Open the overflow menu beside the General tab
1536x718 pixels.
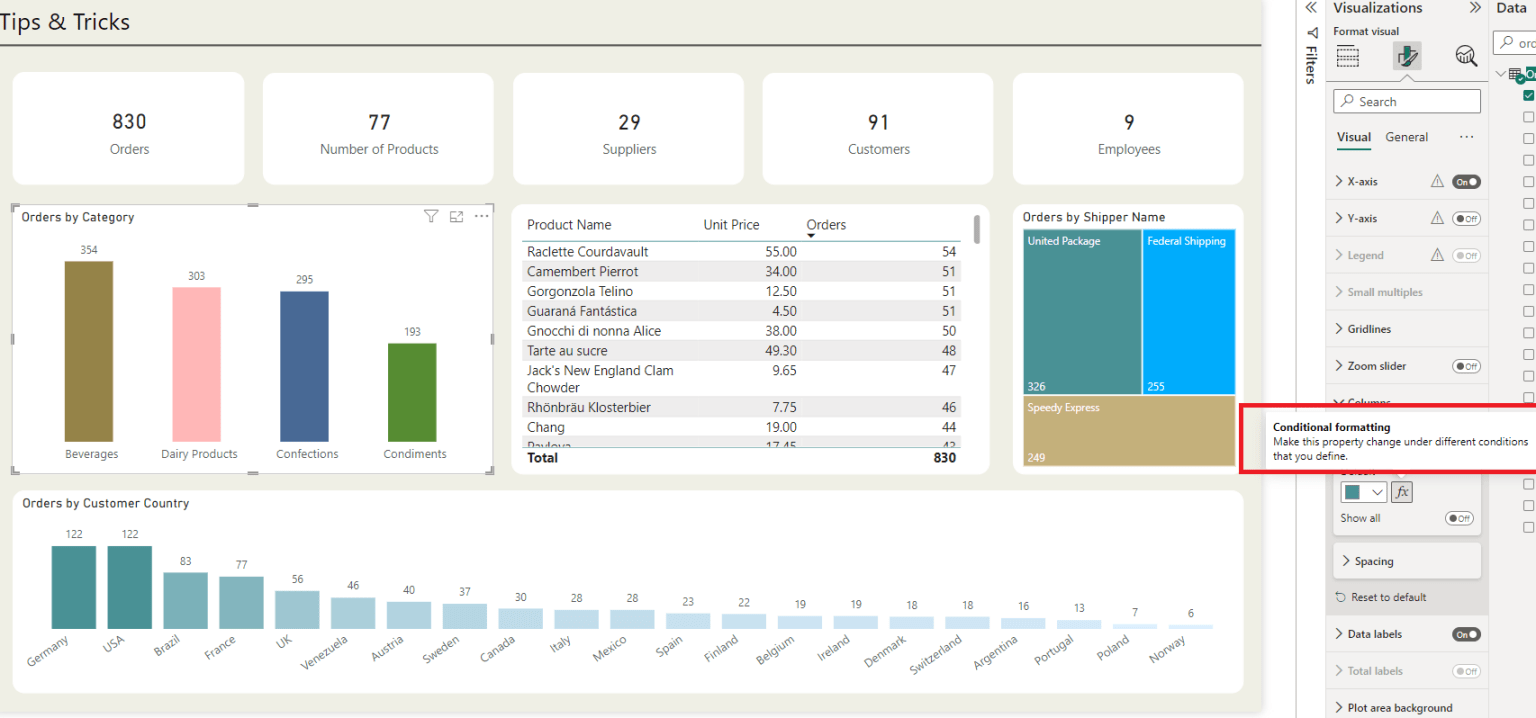1467,137
